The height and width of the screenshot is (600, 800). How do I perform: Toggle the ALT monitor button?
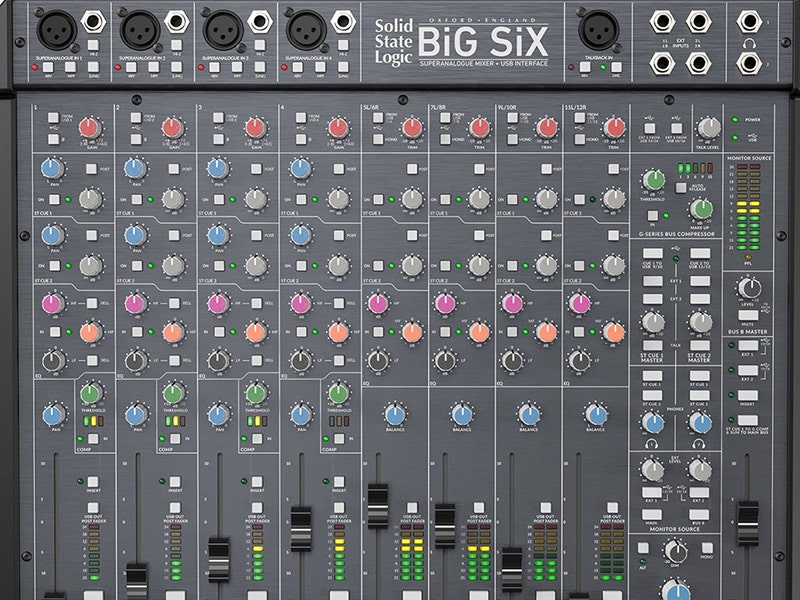[x=643, y=548]
